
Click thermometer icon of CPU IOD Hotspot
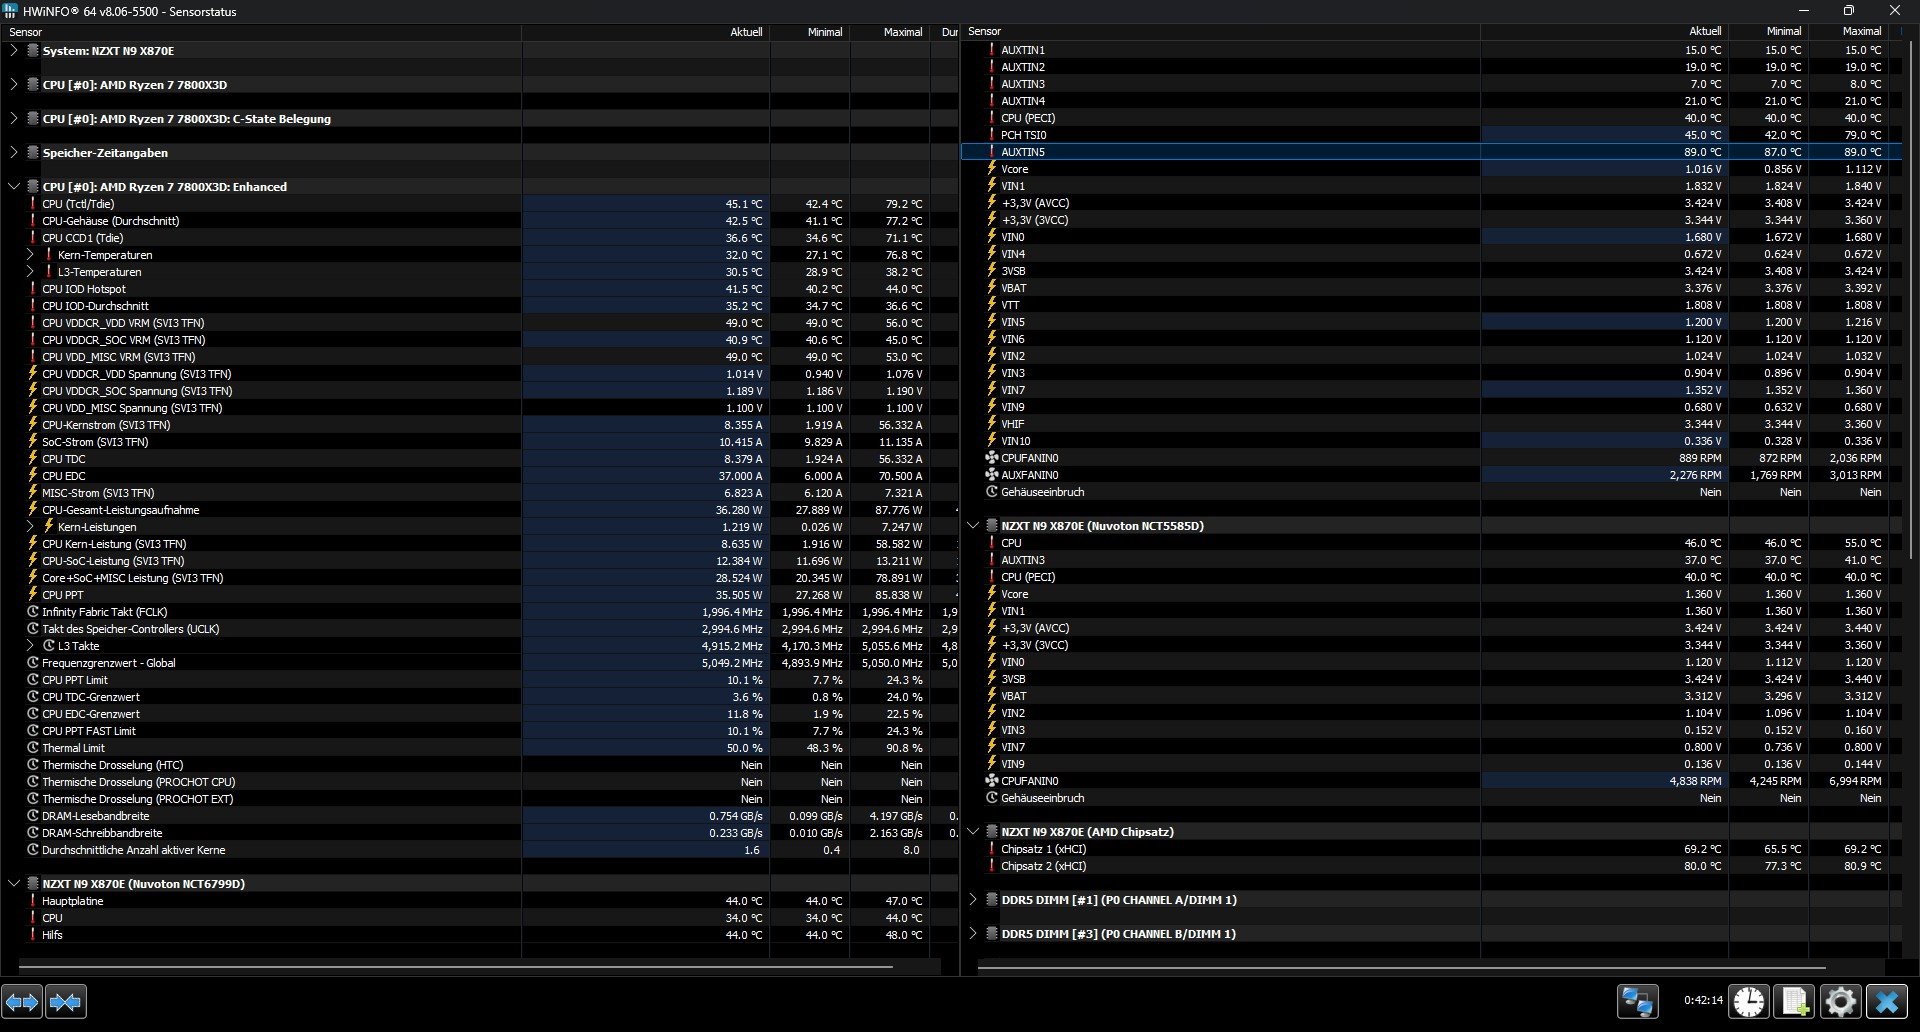33,289
